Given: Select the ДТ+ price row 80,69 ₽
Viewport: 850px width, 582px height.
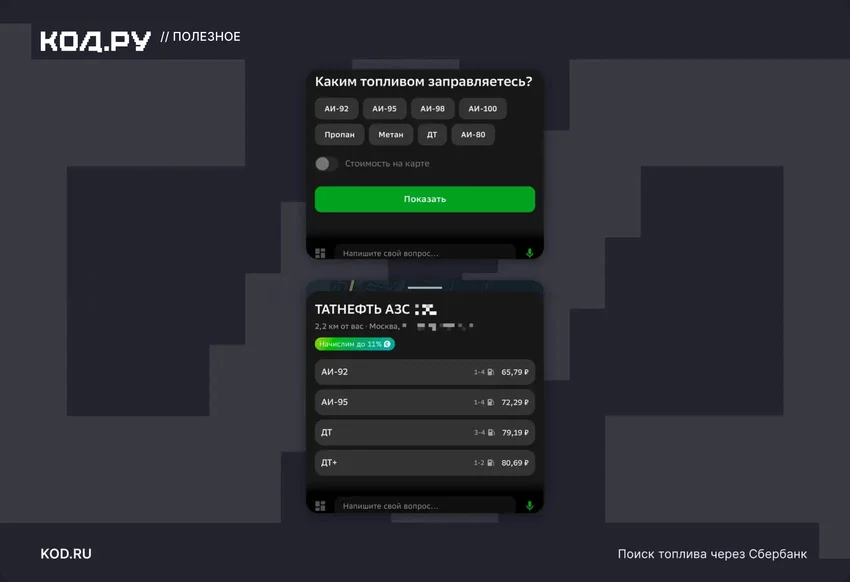Looking at the screenshot, I should pos(425,463).
